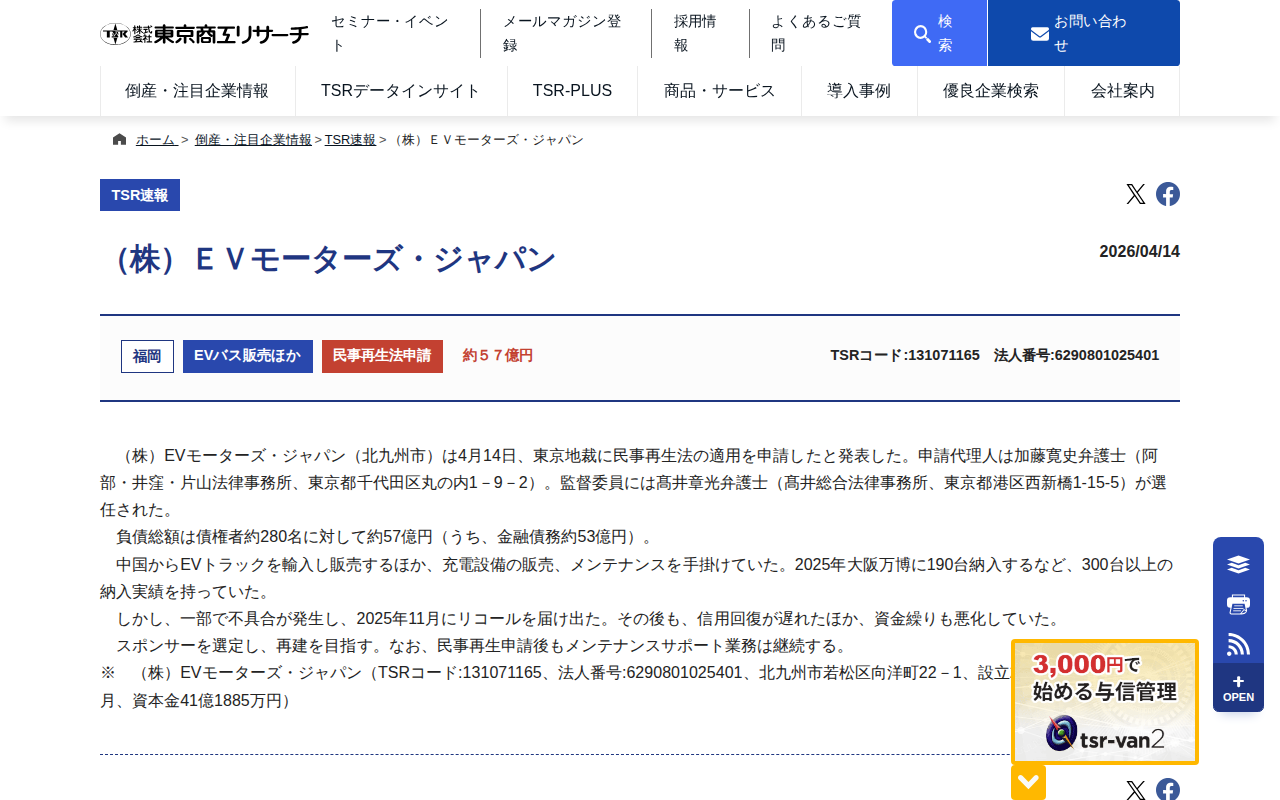Click the blue TSR速報 category label
The width and height of the screenshot is (1280, 800).
coord(140,195)
